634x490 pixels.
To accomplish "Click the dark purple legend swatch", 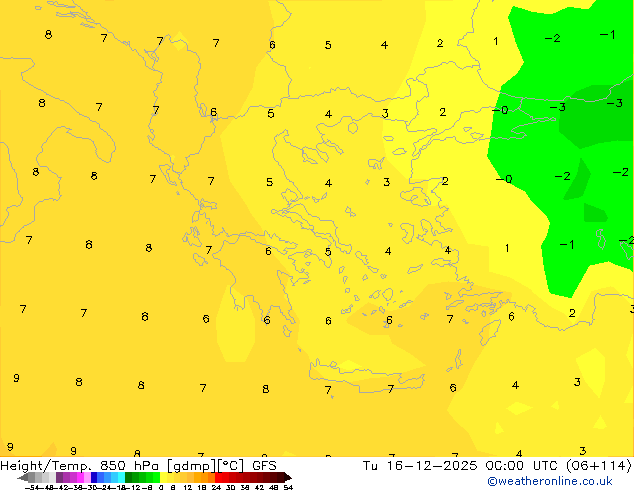I will pos(59,477).
